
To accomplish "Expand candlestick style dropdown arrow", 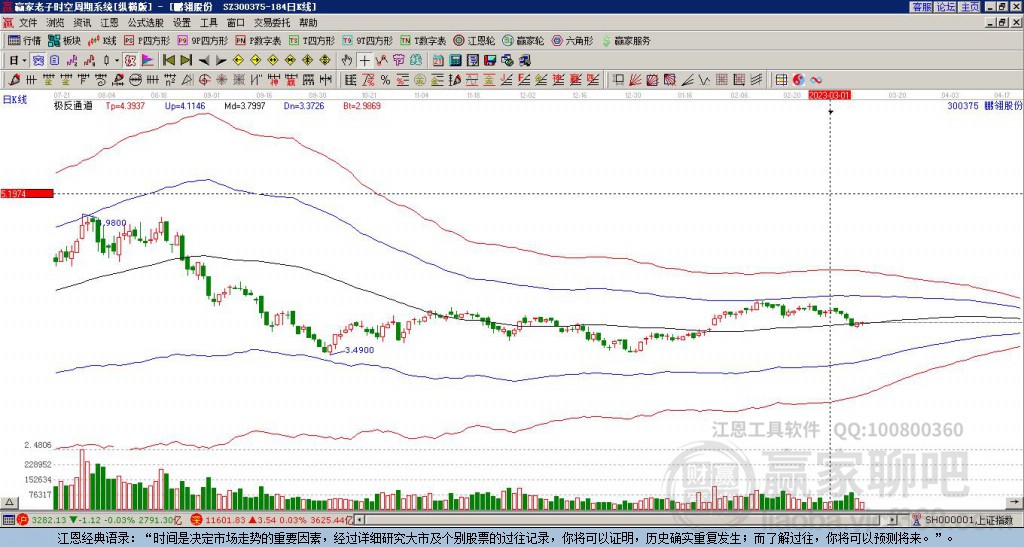I will pyautogui.click(x=117, y=61).
